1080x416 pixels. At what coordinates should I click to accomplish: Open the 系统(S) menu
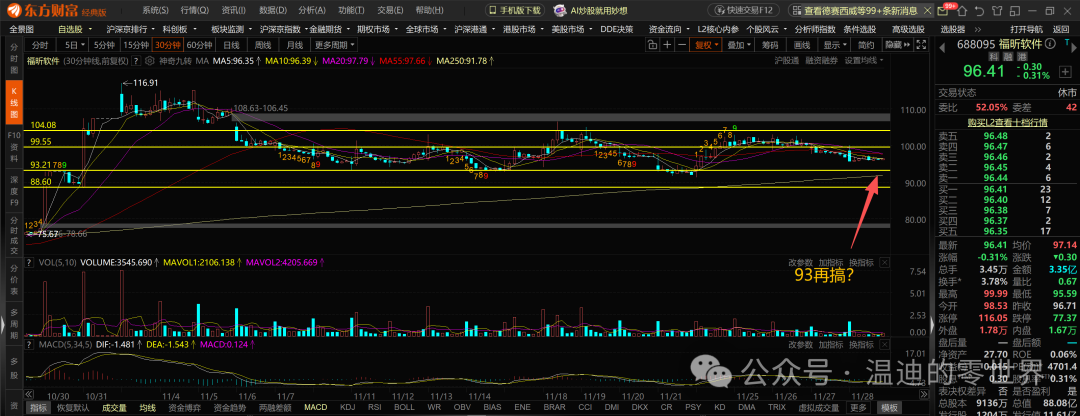click(155, 10)
